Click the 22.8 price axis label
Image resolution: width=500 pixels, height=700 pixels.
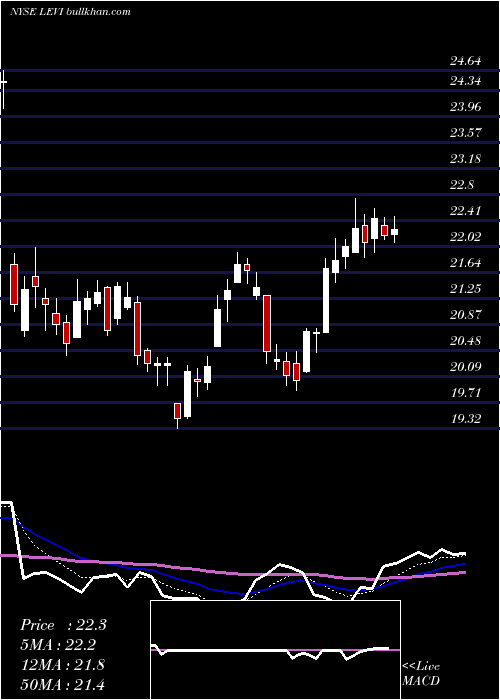tap(462, 185)
